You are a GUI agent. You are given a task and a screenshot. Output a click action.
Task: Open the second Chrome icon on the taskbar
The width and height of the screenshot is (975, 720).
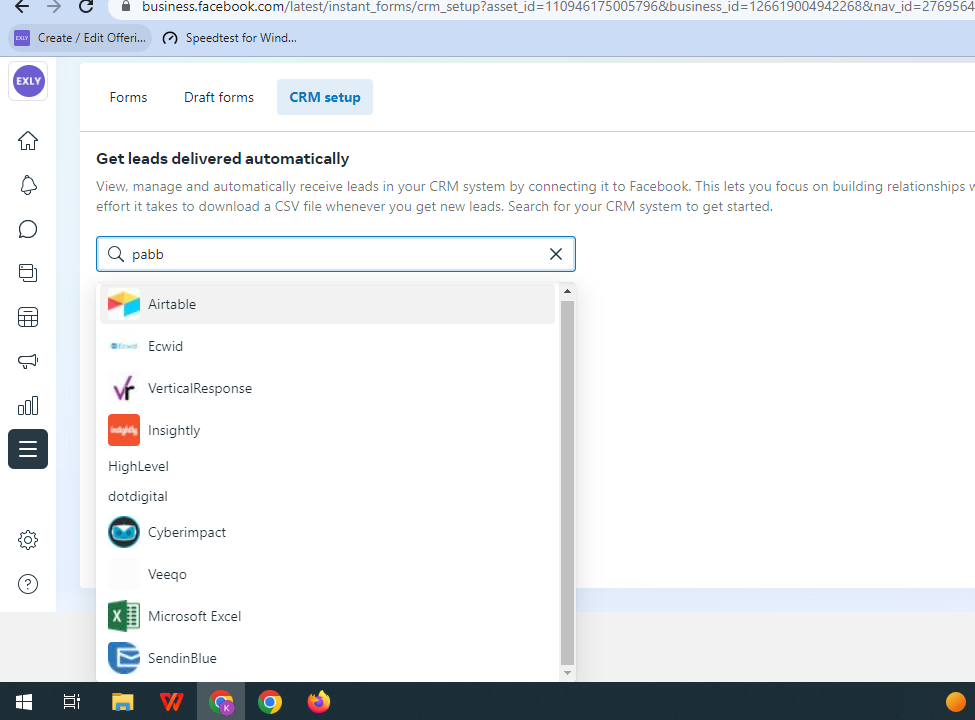point(270,702)
